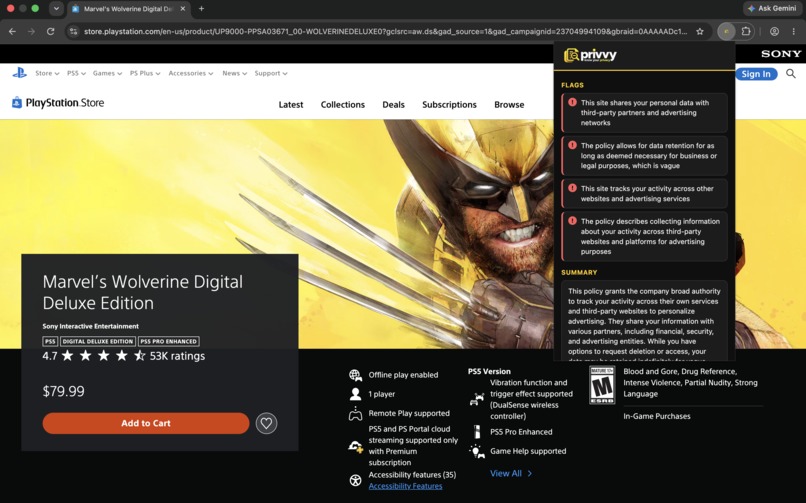The image size is (806, 503).
Task: Click the 1 player person icon
Action: click(355, 394)
